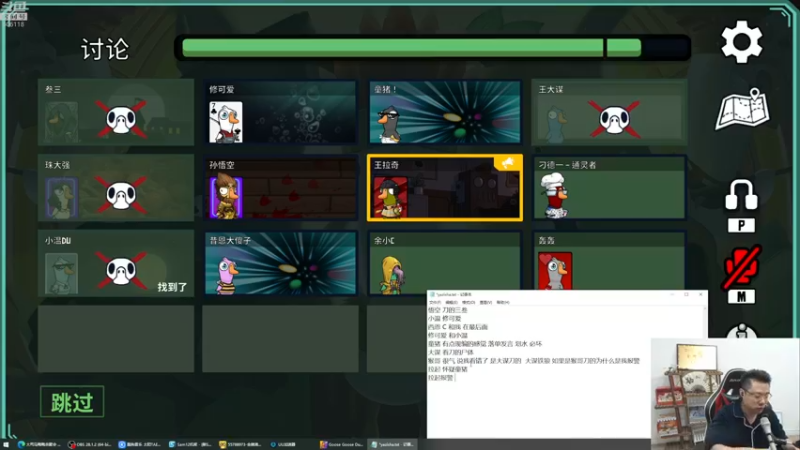
Task: Vote for player 修可爱
Action: (280, 112)
